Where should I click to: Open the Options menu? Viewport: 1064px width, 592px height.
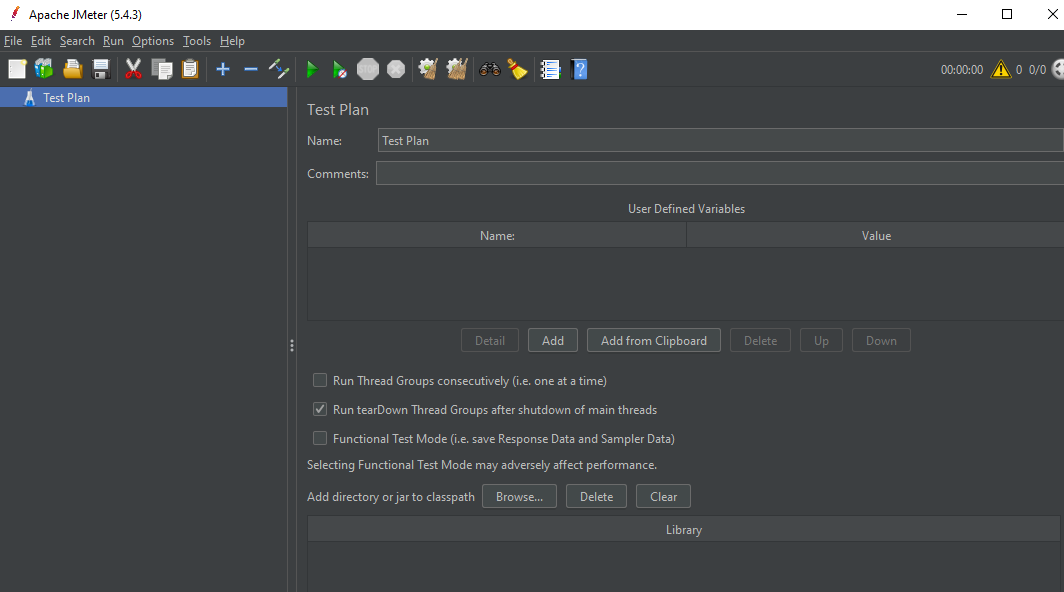click(x=152, y=41)
